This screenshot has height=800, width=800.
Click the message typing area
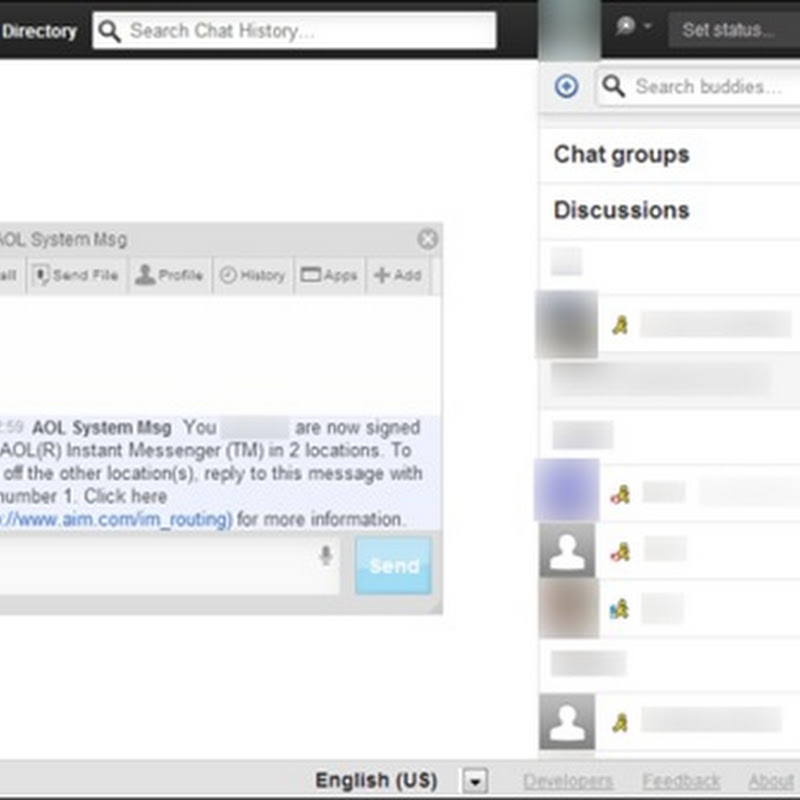(x=169, y=565)
